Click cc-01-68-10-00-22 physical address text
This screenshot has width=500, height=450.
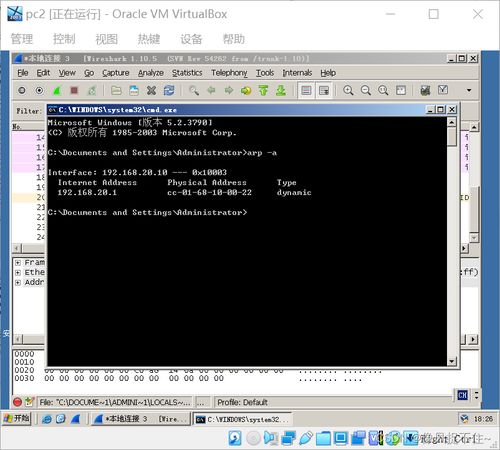point(209,192)
